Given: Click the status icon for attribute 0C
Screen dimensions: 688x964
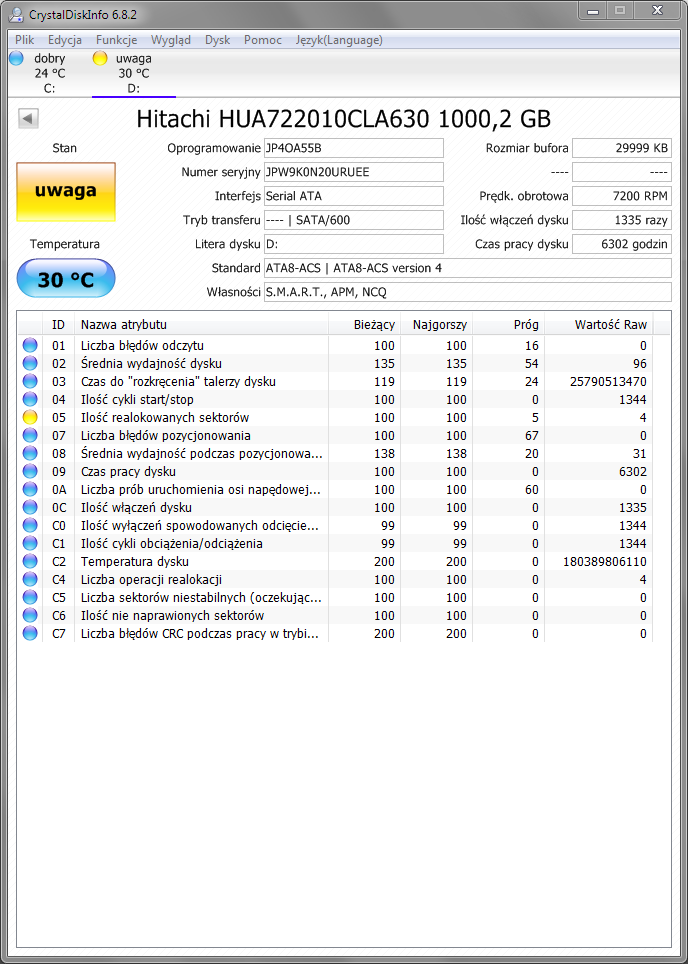Looking at the screenshot, I should tap(30, 507).
